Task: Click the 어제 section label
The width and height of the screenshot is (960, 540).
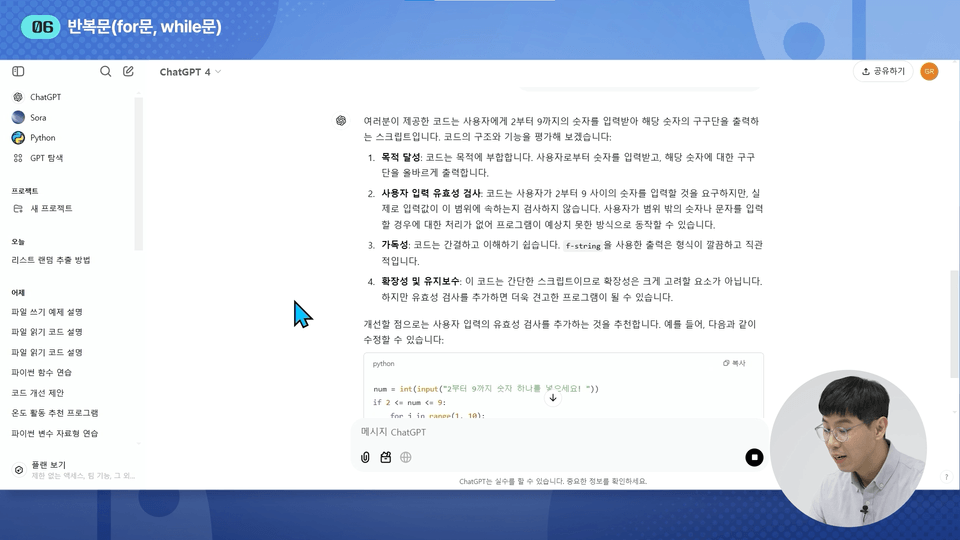Action: [x=18, y=293]
